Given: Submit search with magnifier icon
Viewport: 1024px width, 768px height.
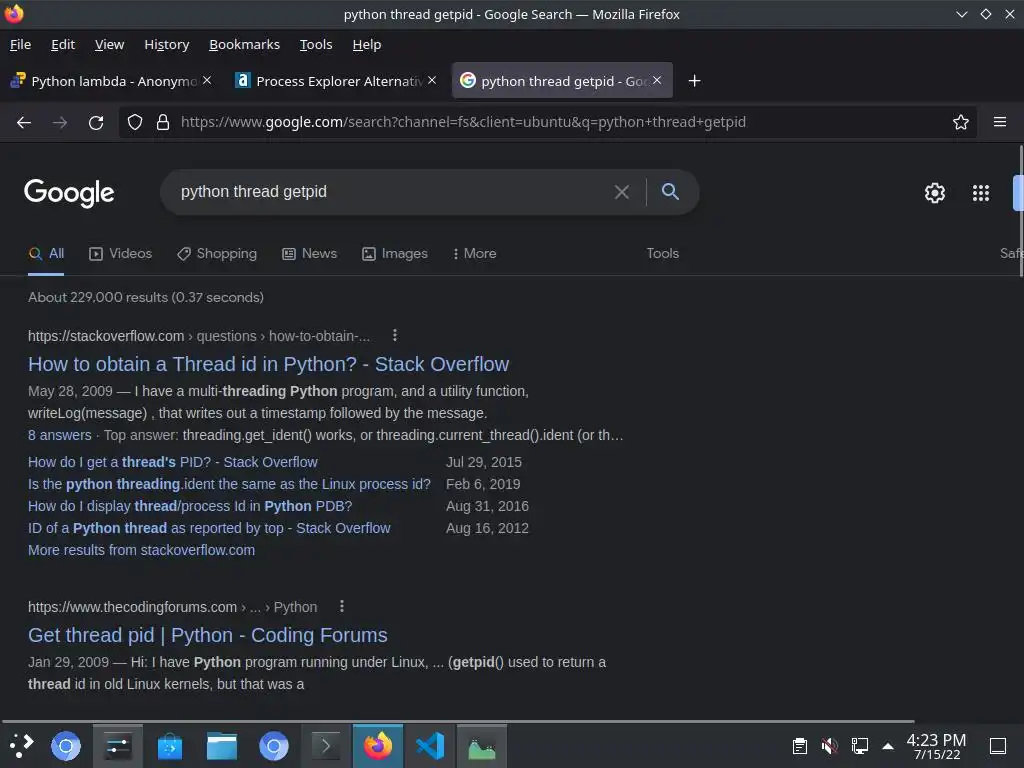Looking at the screenshot, I should 670,191.
